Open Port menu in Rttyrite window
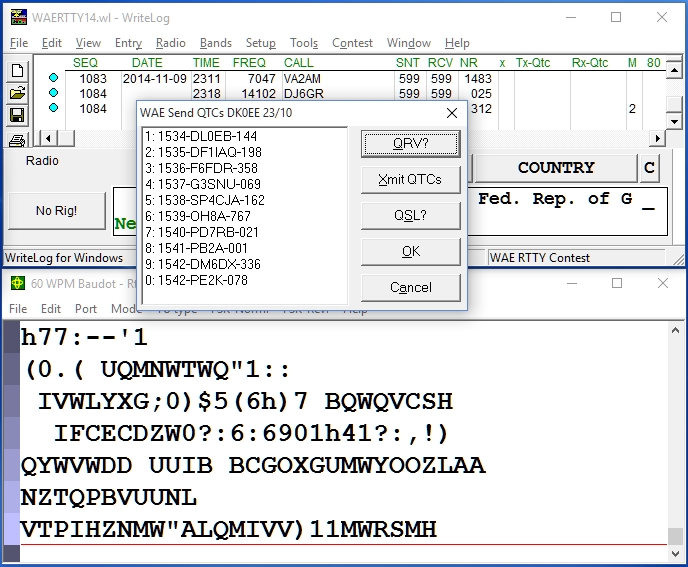The width and height of the screenshot is (688, 567). 86,309
